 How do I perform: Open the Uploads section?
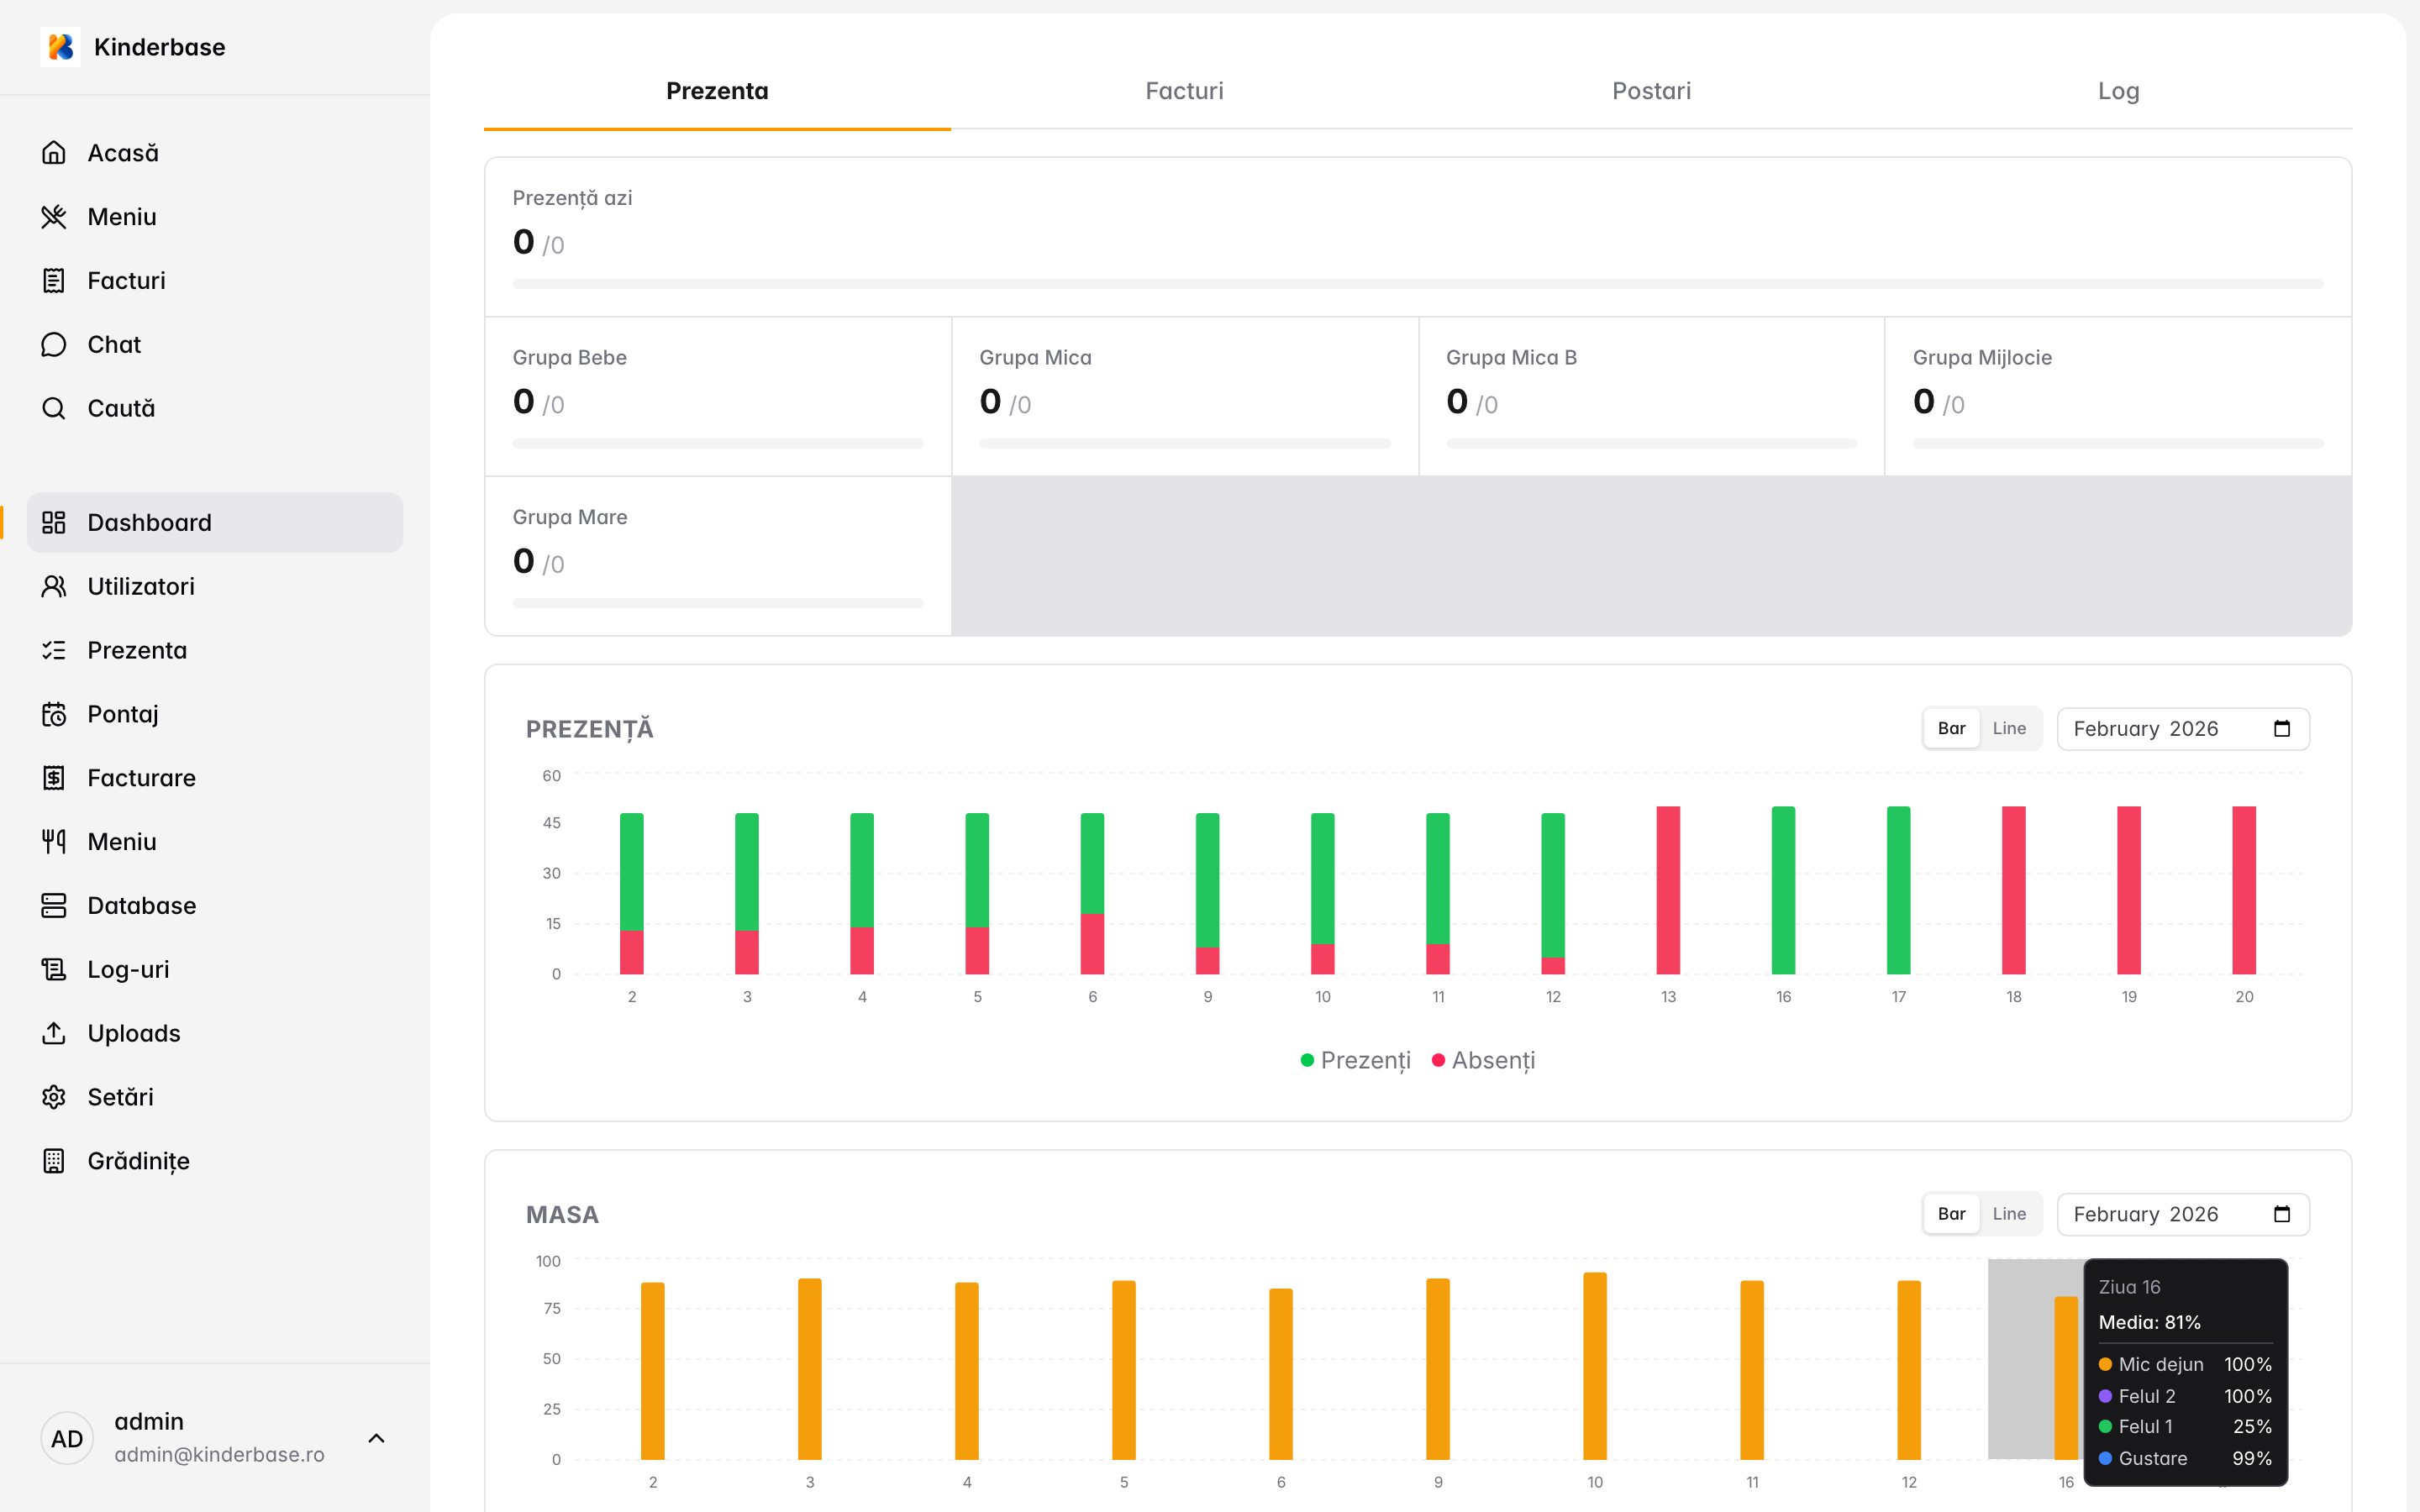(x=133, y=1033)
